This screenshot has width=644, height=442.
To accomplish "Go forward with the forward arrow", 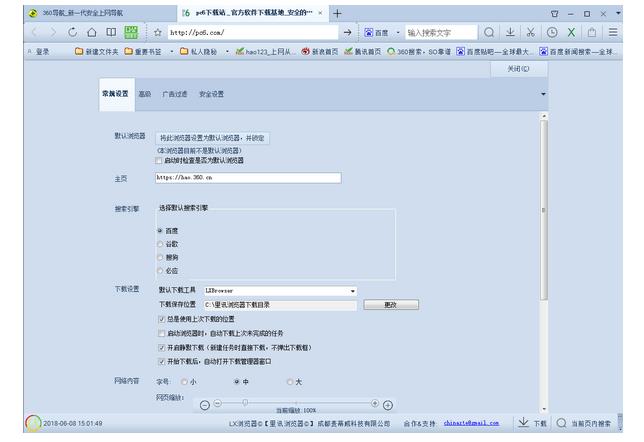I will pyautogui.click(x=53, y=32).
